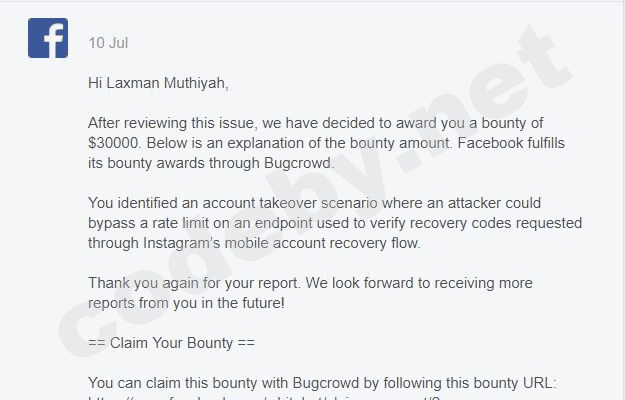Click the line starting "Thank you again"
The image size is (625, 400).
click(310, 283)
